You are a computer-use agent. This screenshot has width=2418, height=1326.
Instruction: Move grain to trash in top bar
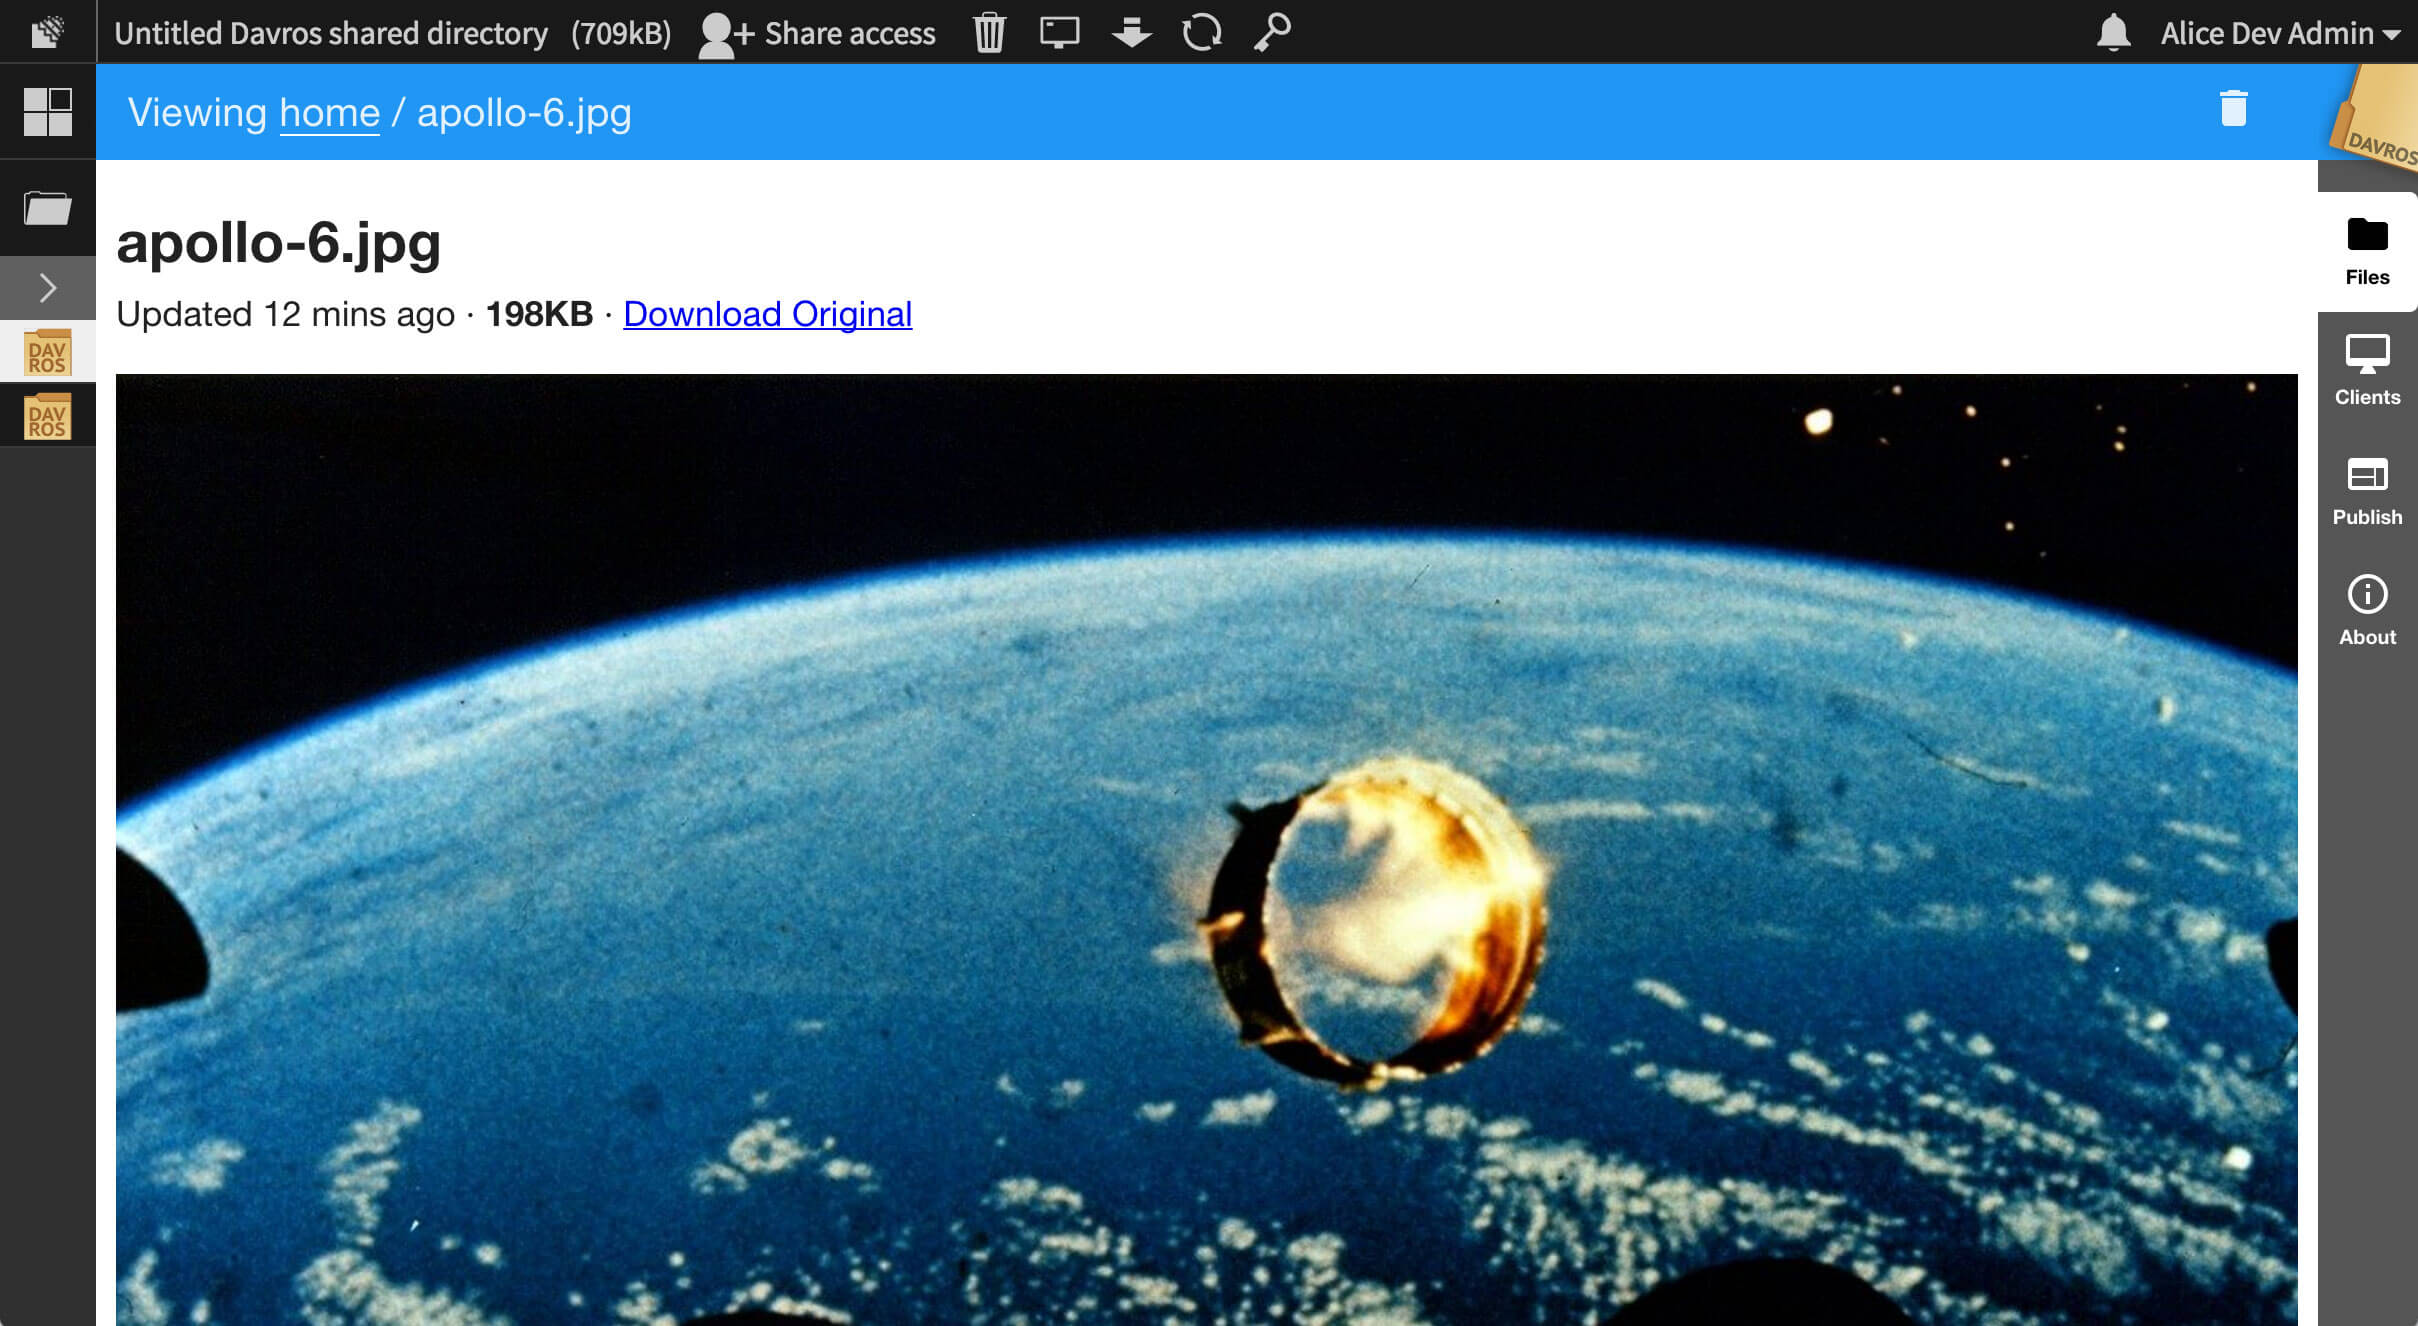coord(989,32)
